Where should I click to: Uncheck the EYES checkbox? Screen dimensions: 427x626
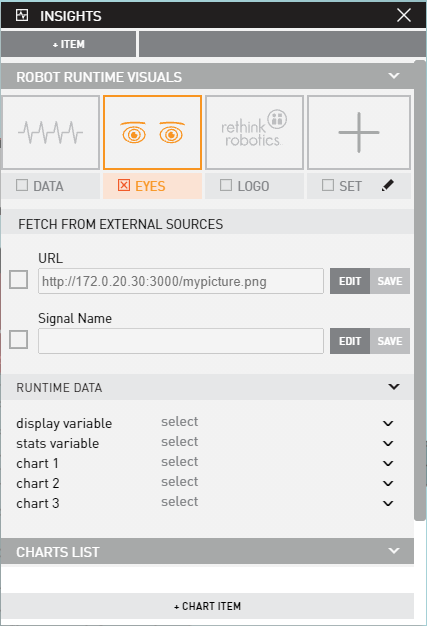pyautogui.click(x=124, y=185)
